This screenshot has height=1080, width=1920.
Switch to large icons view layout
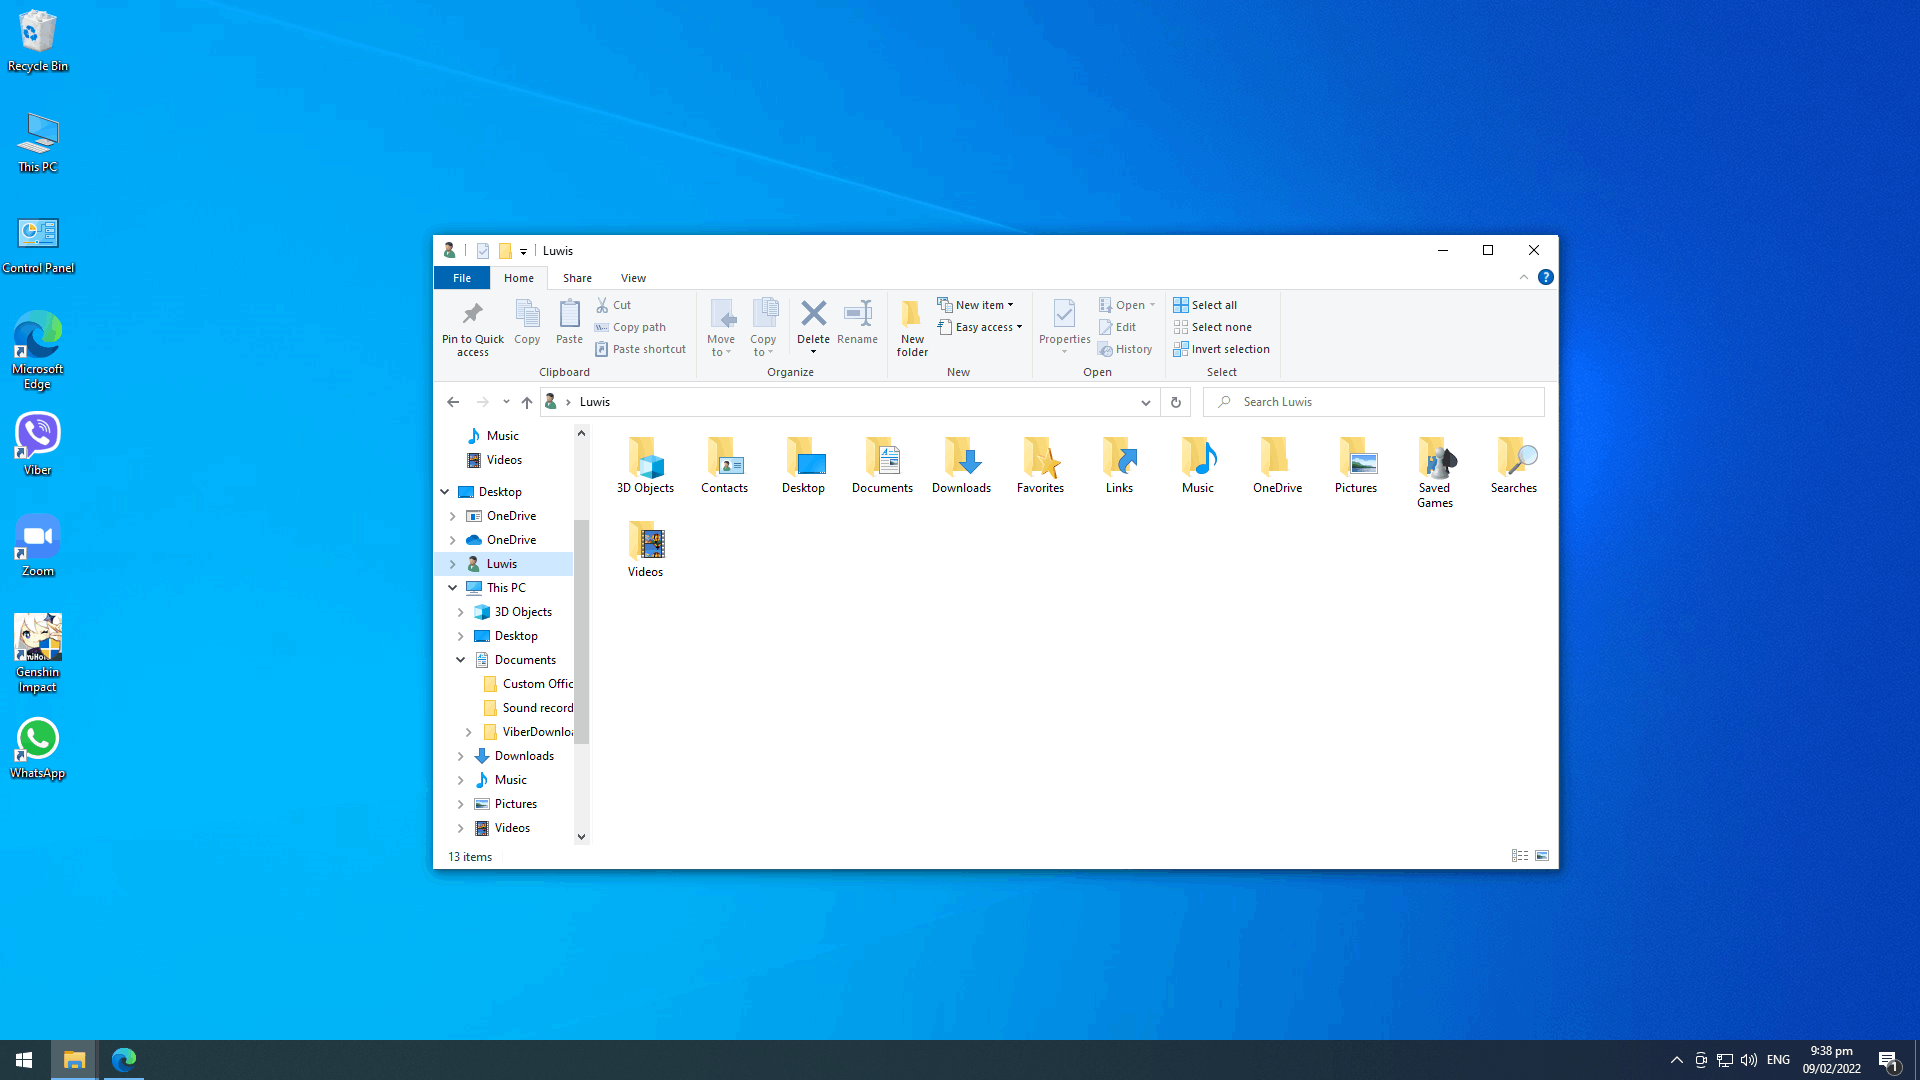click(x=1542, y=856)
